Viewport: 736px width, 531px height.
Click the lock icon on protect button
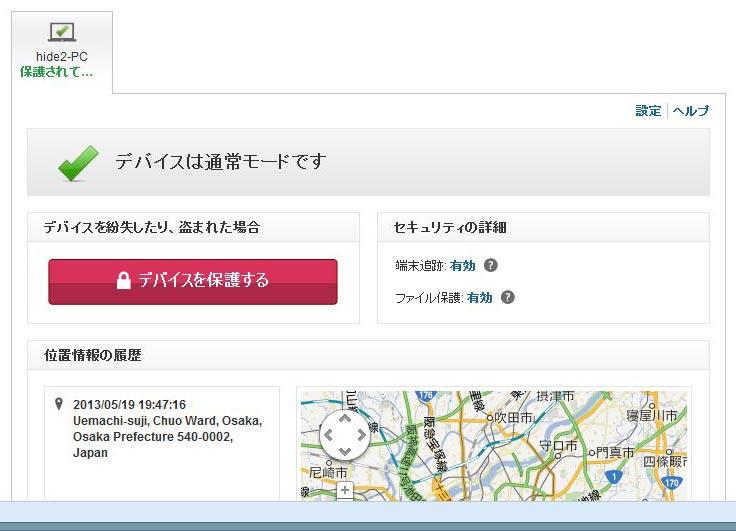click(123, 280)
